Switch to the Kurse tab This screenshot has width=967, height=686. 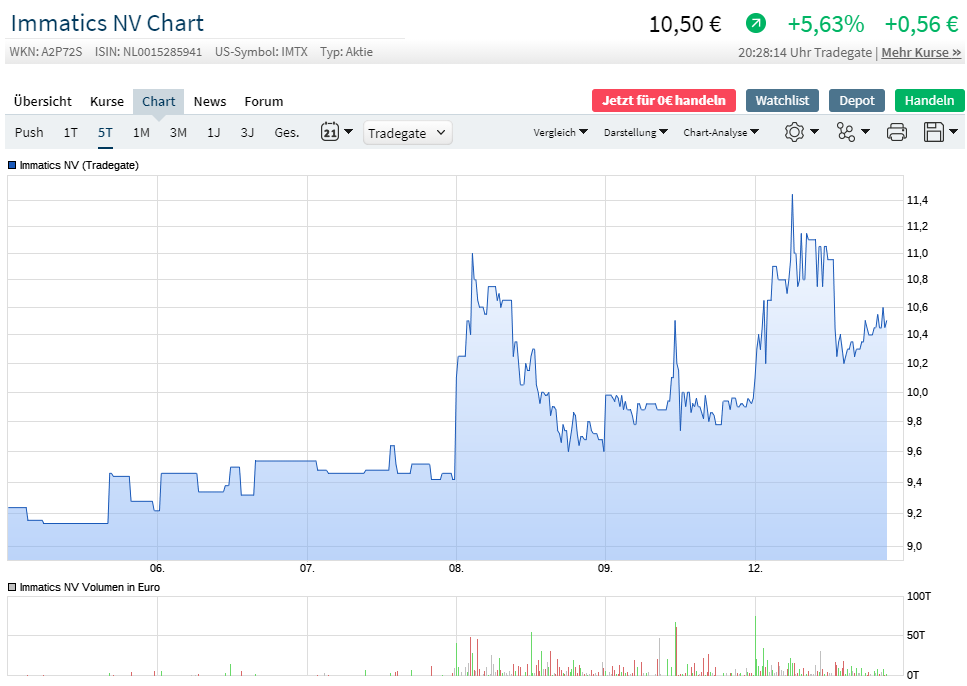(107, 101)
